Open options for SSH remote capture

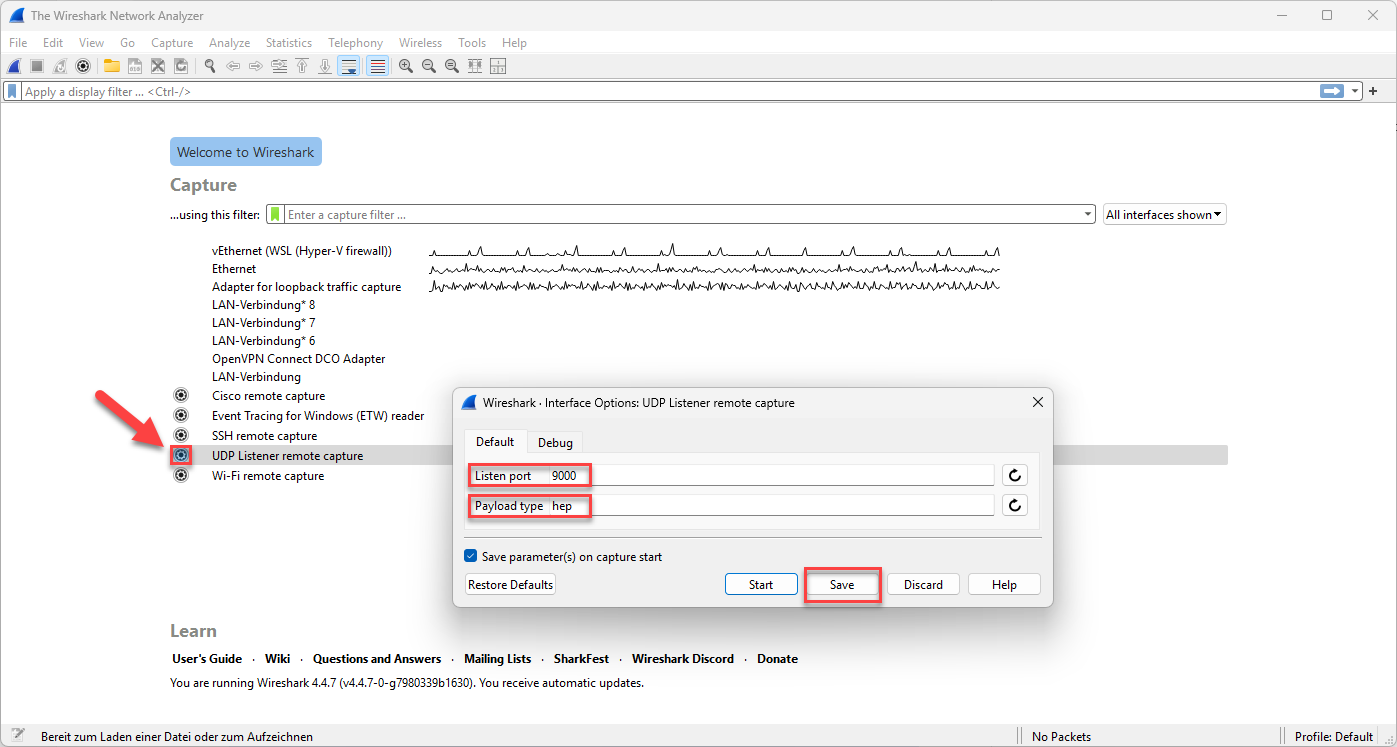[x=181, y=435]
